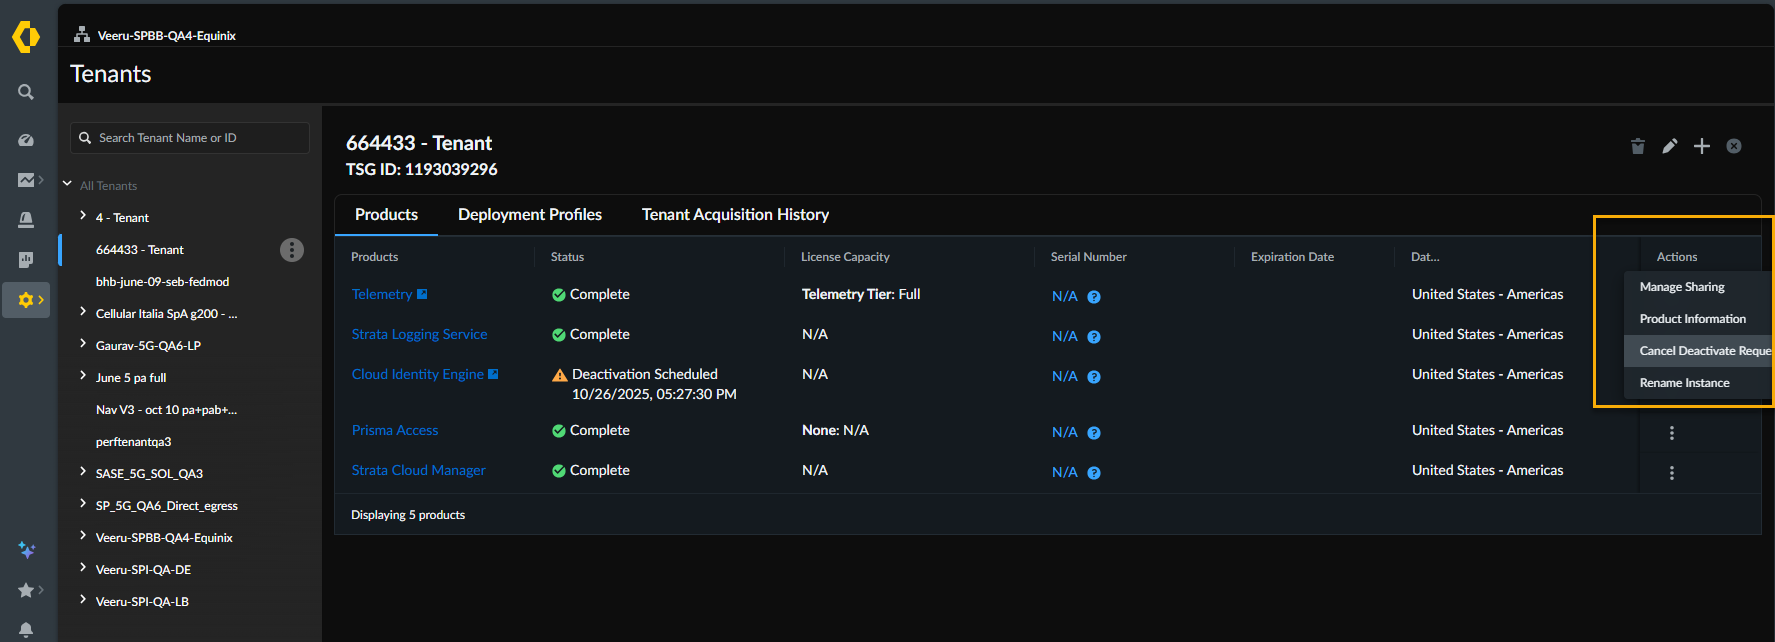Open the Strata Logging Service link
Viewport: 1775px width, 642px height.
click(419, 335)
